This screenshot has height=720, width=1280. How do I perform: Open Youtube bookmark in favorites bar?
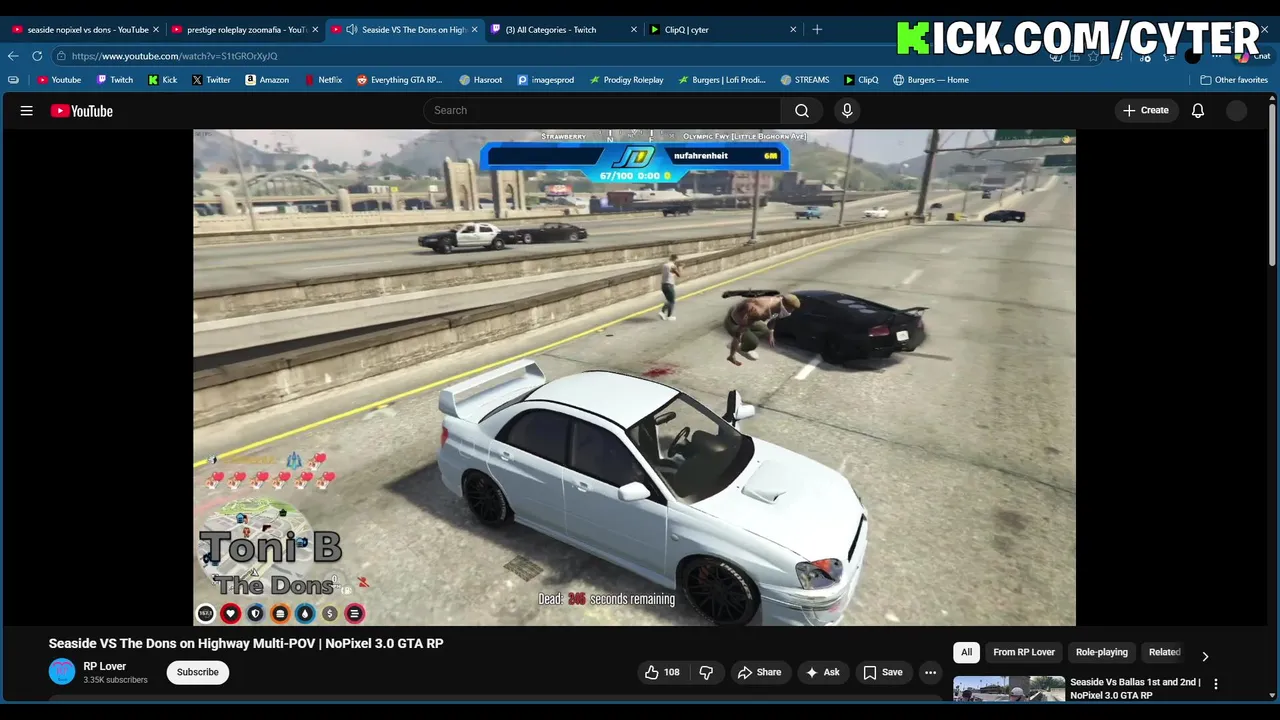tap(59, 80)
